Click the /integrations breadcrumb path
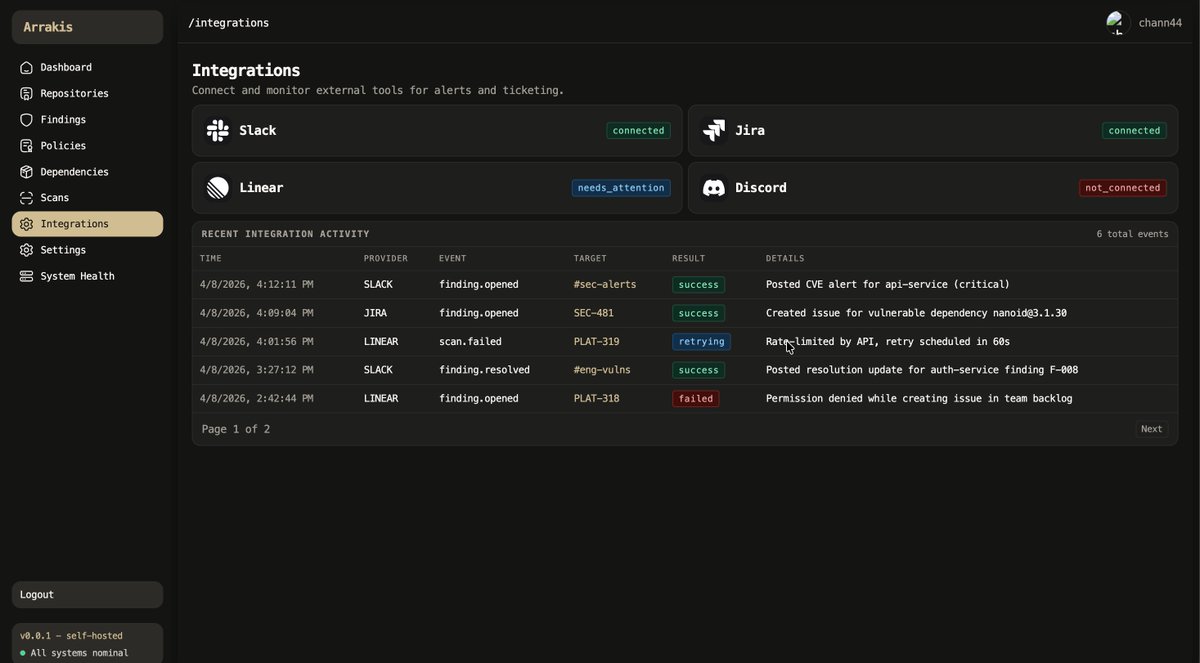The width and height of the screenshot is (1200, 663). 229,23
